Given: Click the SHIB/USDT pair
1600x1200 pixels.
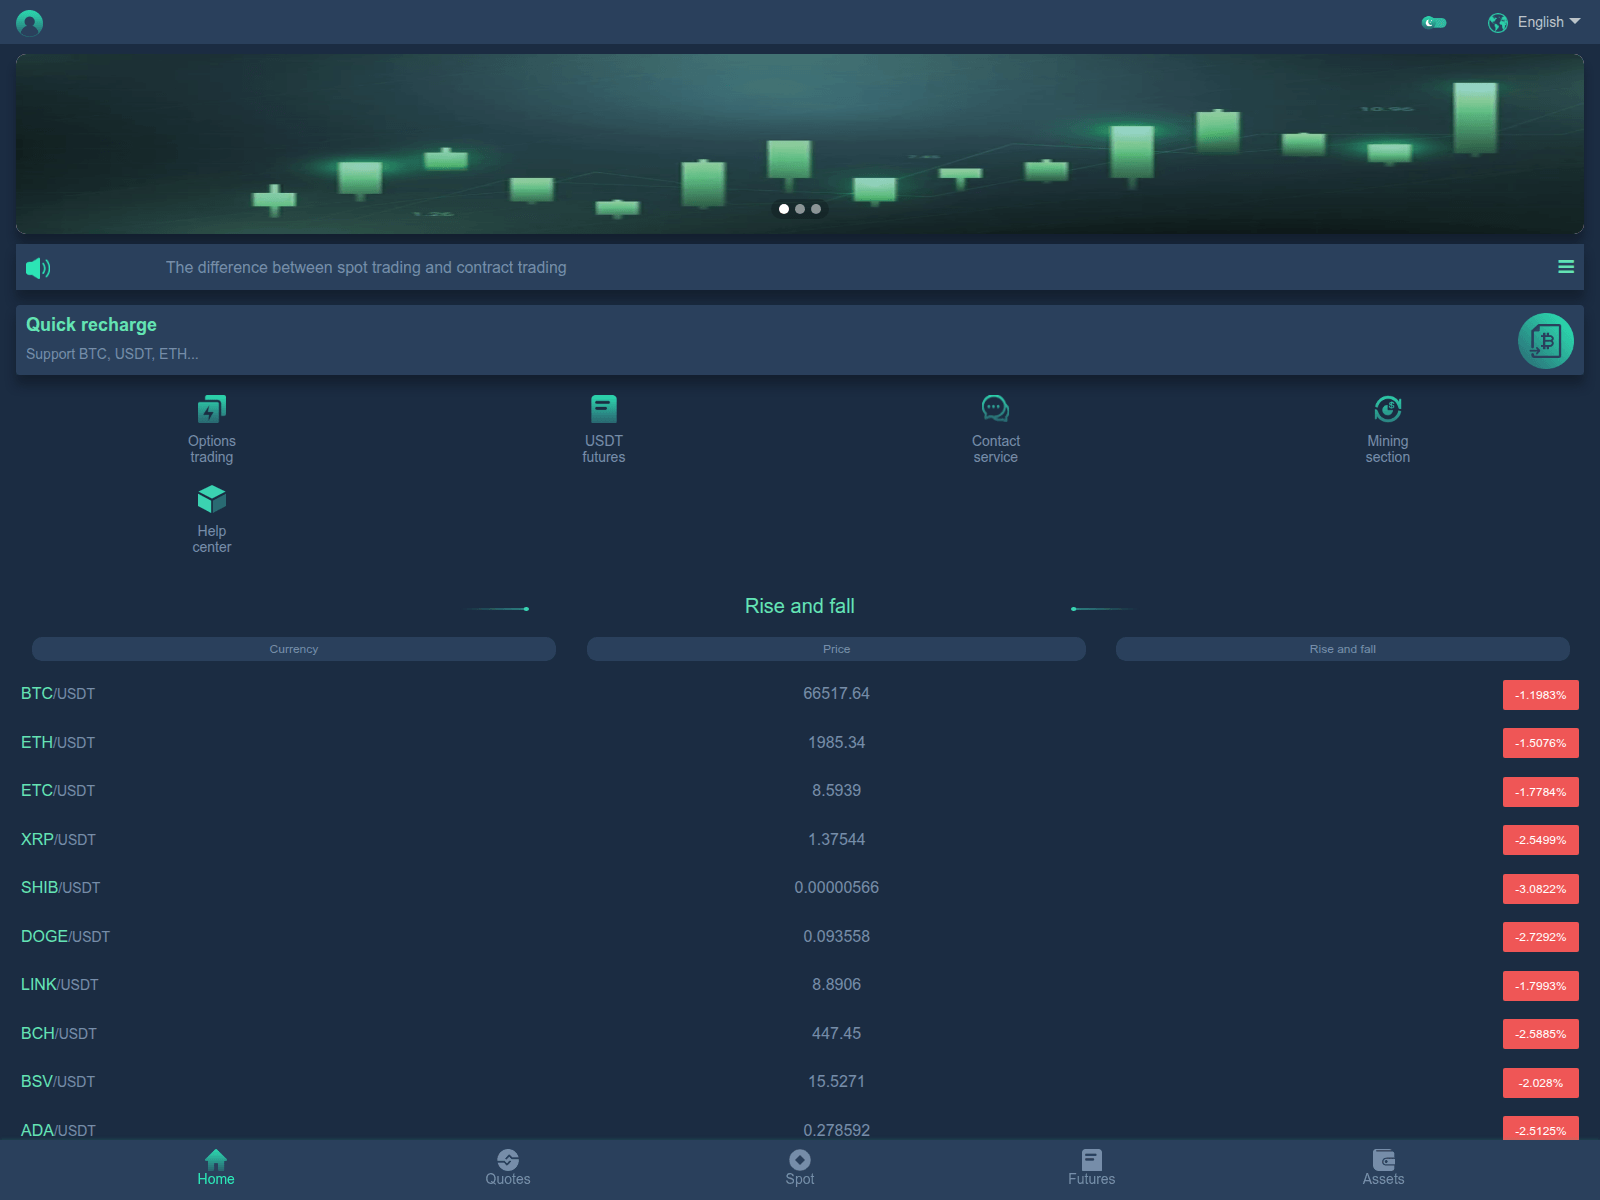Looking at the screenshot, I should [61, 887].
